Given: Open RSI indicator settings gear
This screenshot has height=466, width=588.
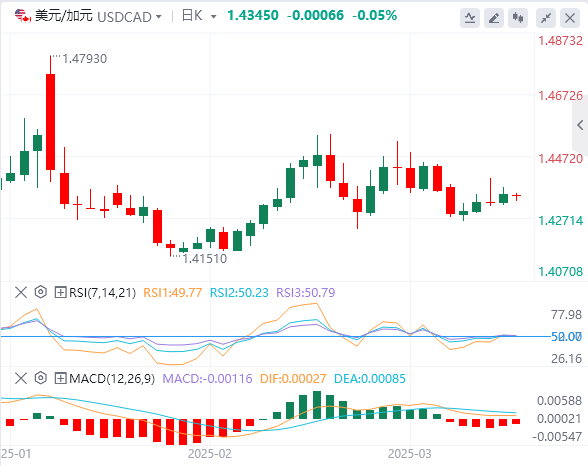Looking at the screenshot, I should pyautogui.click(x=40, y=292).
